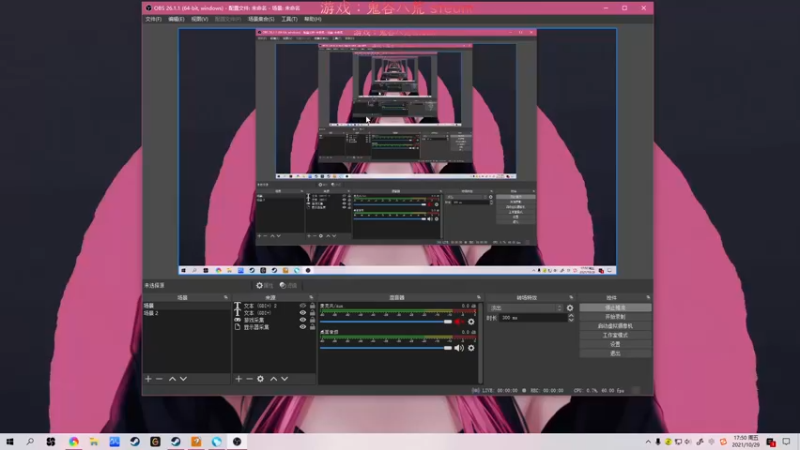Open the 桌面音频 mixer settings gear
Image resolution: width=800 pixels, height=450 pixels.
click(471, 348)
